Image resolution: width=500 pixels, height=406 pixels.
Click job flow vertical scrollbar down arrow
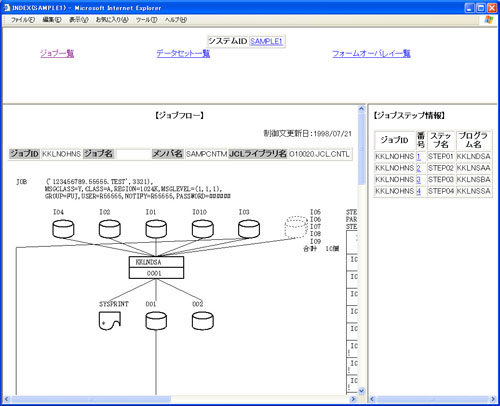click(361, 391)
